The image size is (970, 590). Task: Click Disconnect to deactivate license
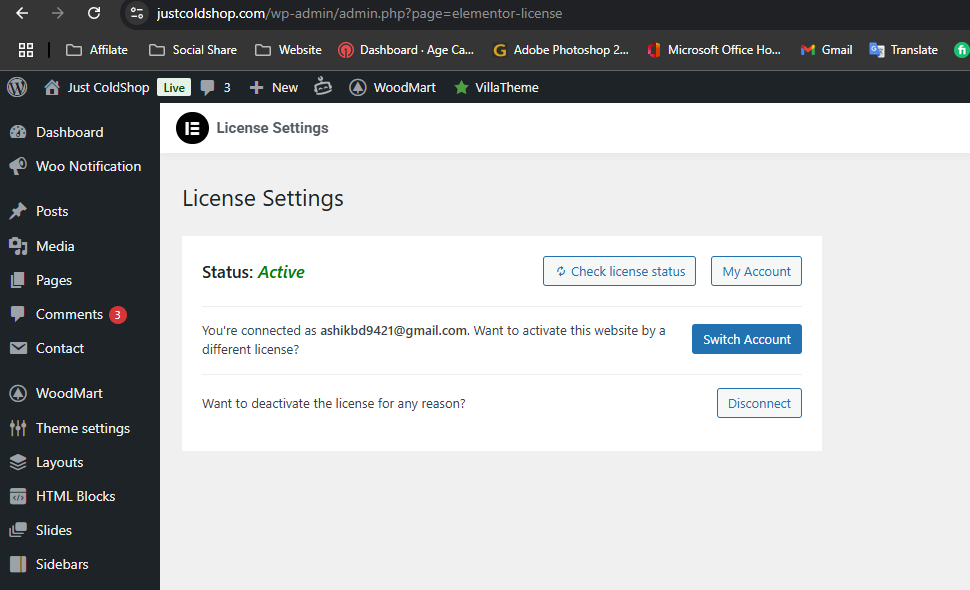coord(758,403)
